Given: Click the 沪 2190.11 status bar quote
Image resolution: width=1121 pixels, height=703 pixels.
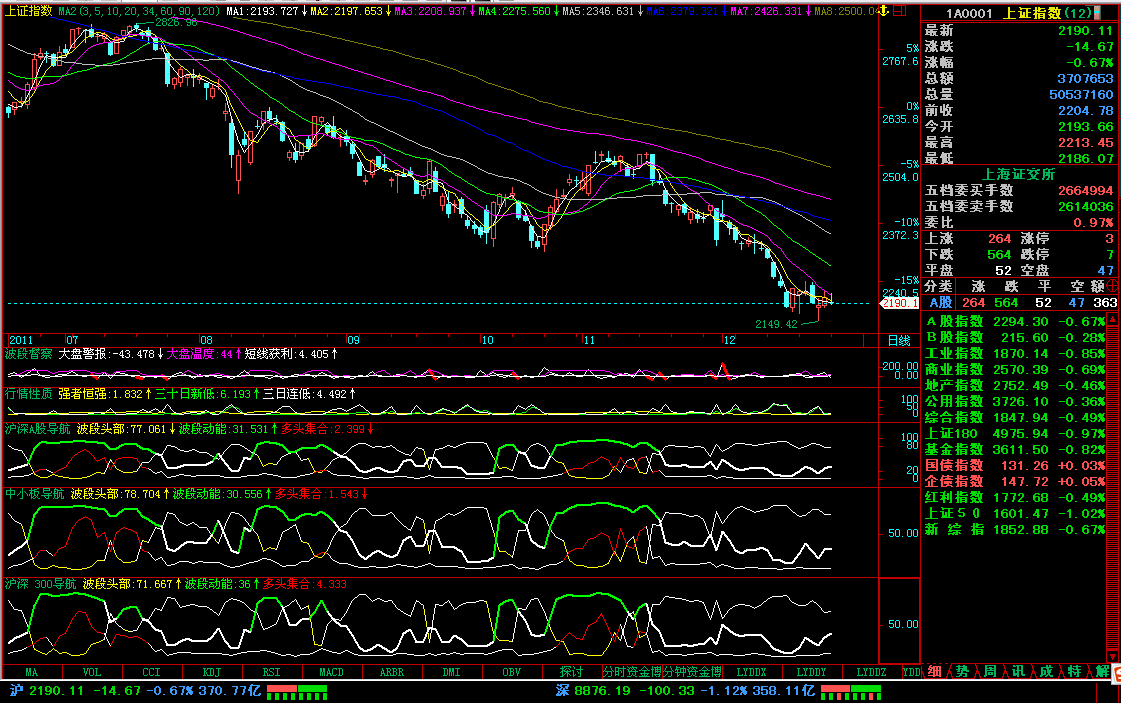Looking at the screenshot, I should [136, 691].
